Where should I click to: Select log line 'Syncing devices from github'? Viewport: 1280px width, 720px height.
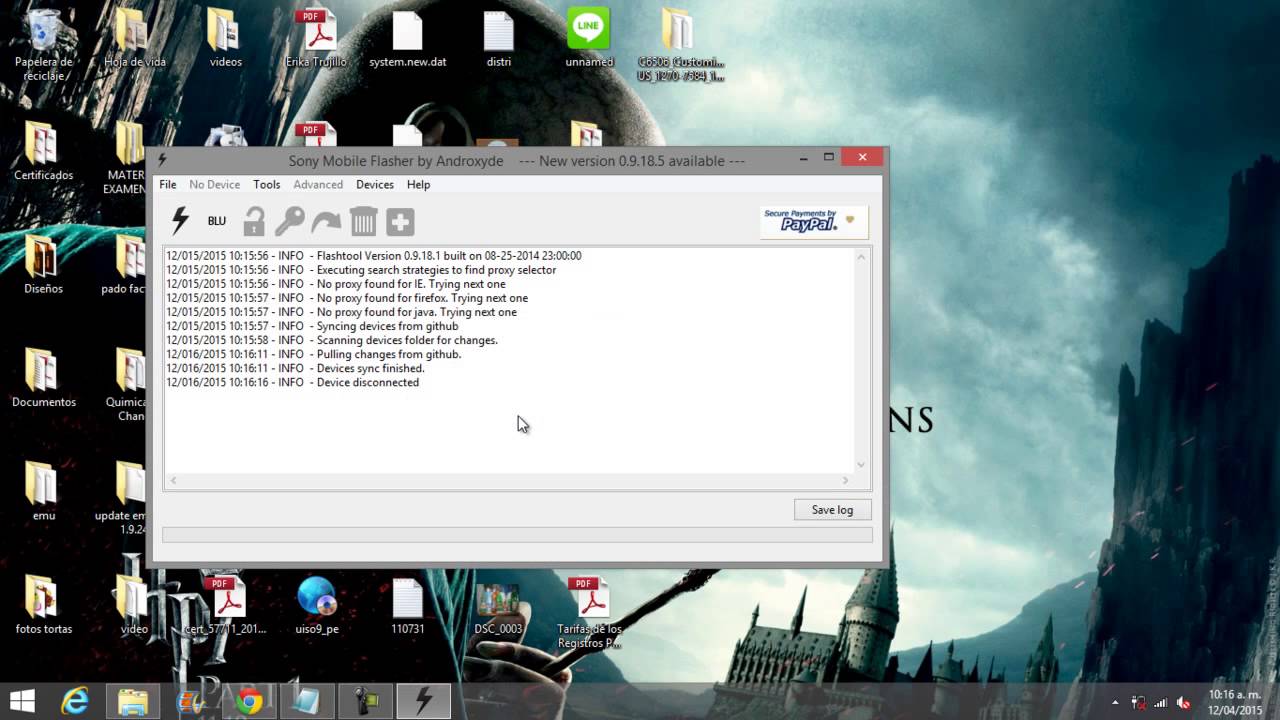click(313, 326)
